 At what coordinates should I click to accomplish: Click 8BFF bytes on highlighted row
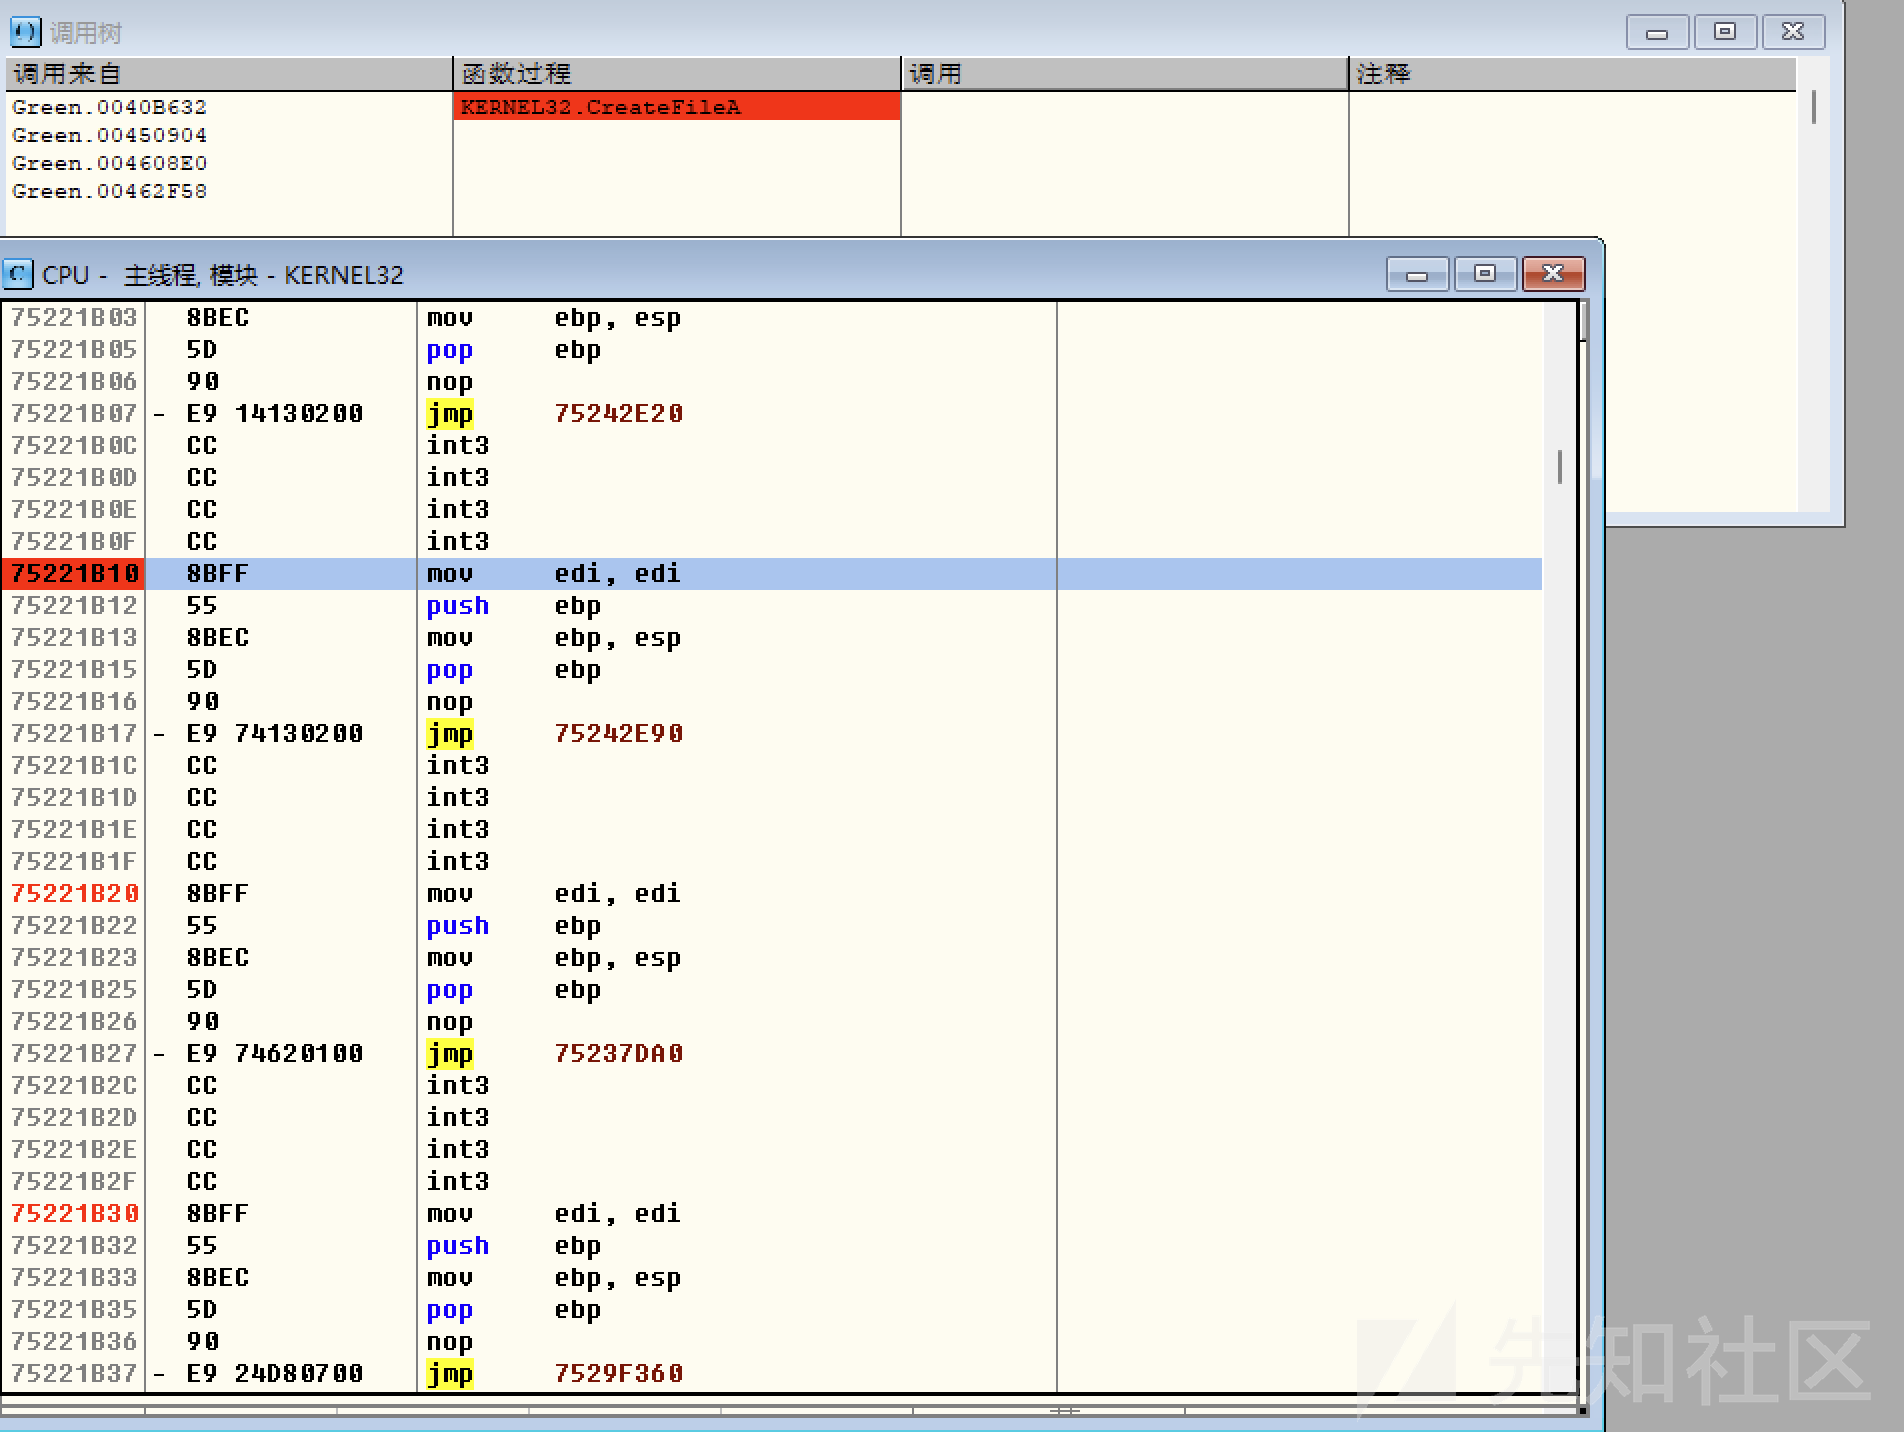(x=217, y=573)
